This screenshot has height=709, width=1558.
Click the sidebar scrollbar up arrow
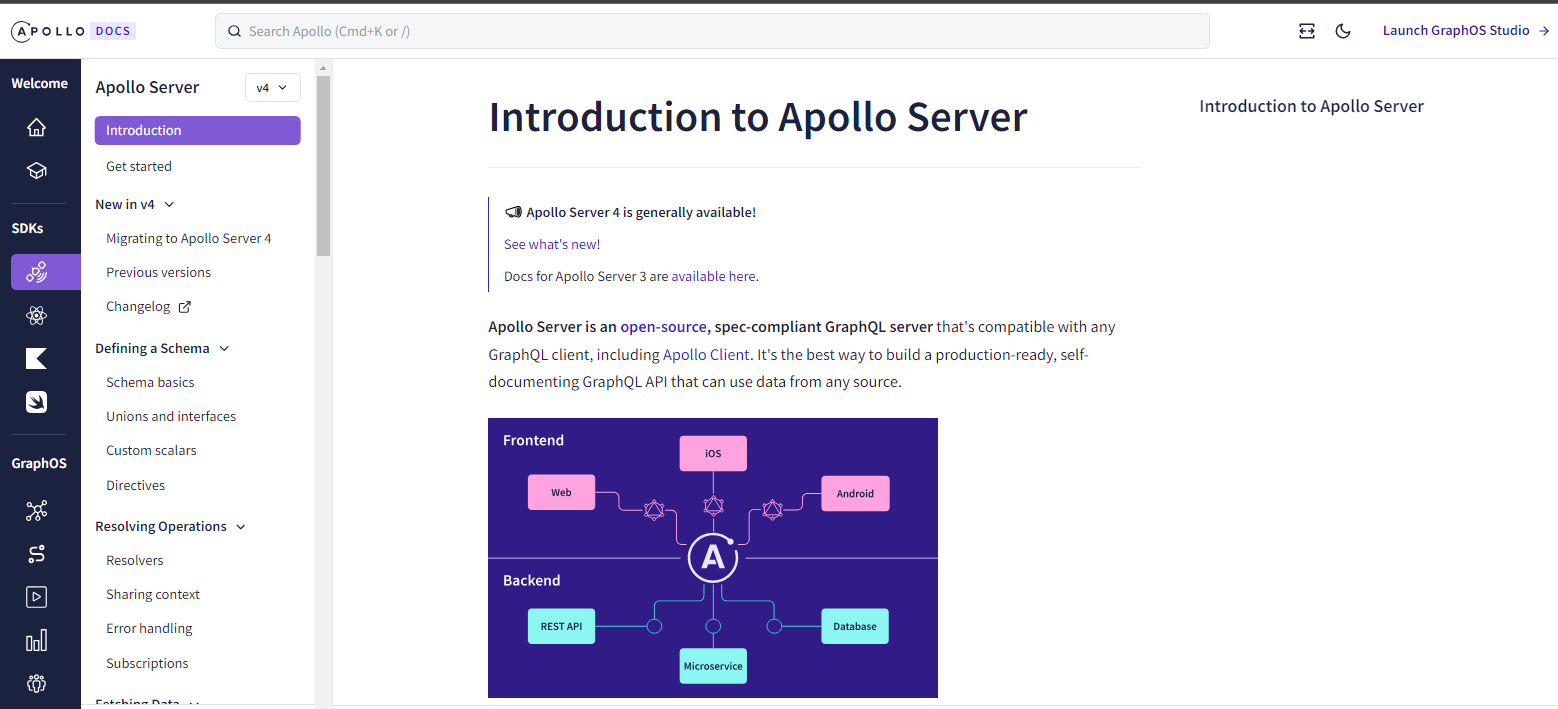click(323, 67)
